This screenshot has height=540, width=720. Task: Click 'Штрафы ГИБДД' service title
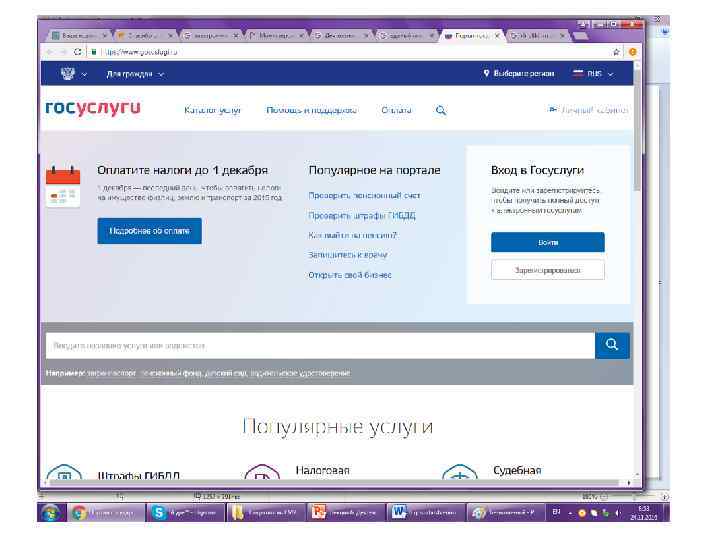[x=139, y=475]
